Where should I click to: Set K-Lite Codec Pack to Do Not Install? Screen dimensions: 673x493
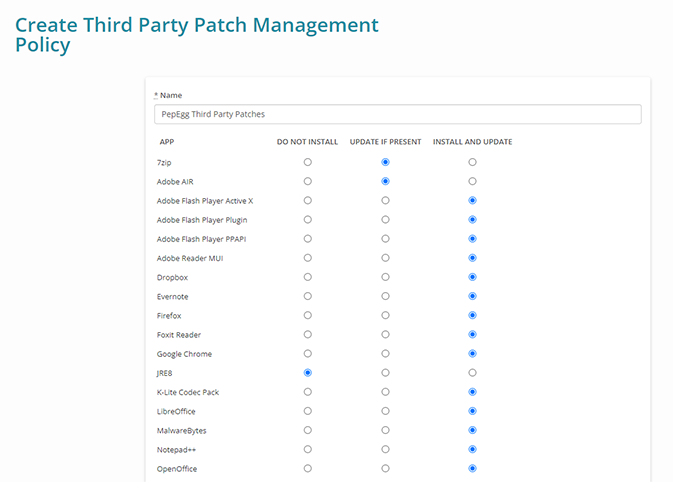[x=308, y=392]
